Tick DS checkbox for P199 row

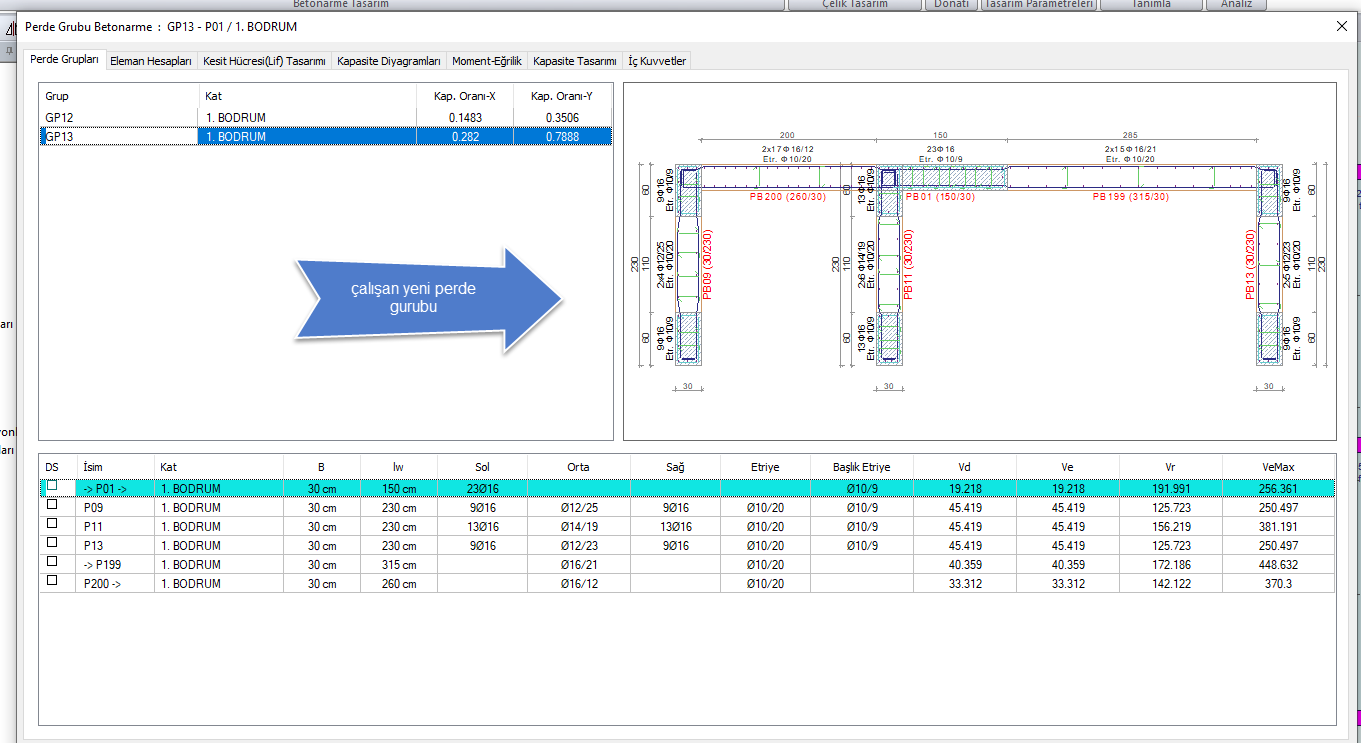[x=52, y=563]
